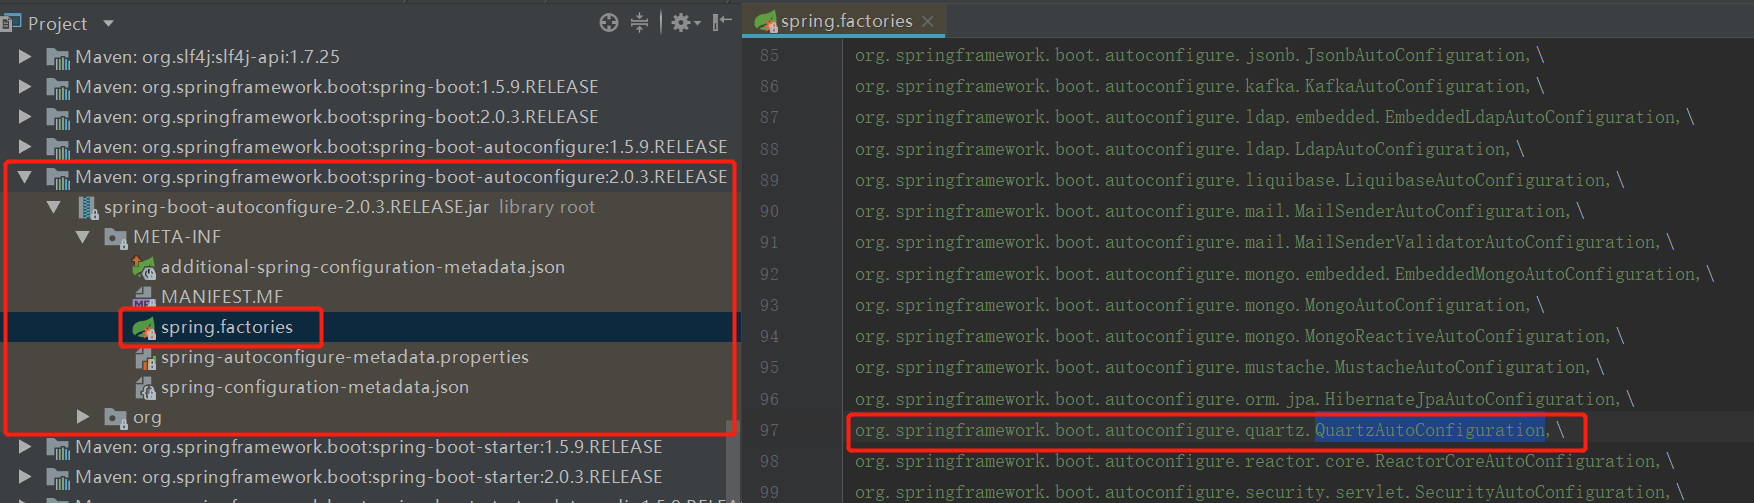Viewport: 1754px width, 503px height.
Task: Hide the Project tool window
Action: point(722,22)
